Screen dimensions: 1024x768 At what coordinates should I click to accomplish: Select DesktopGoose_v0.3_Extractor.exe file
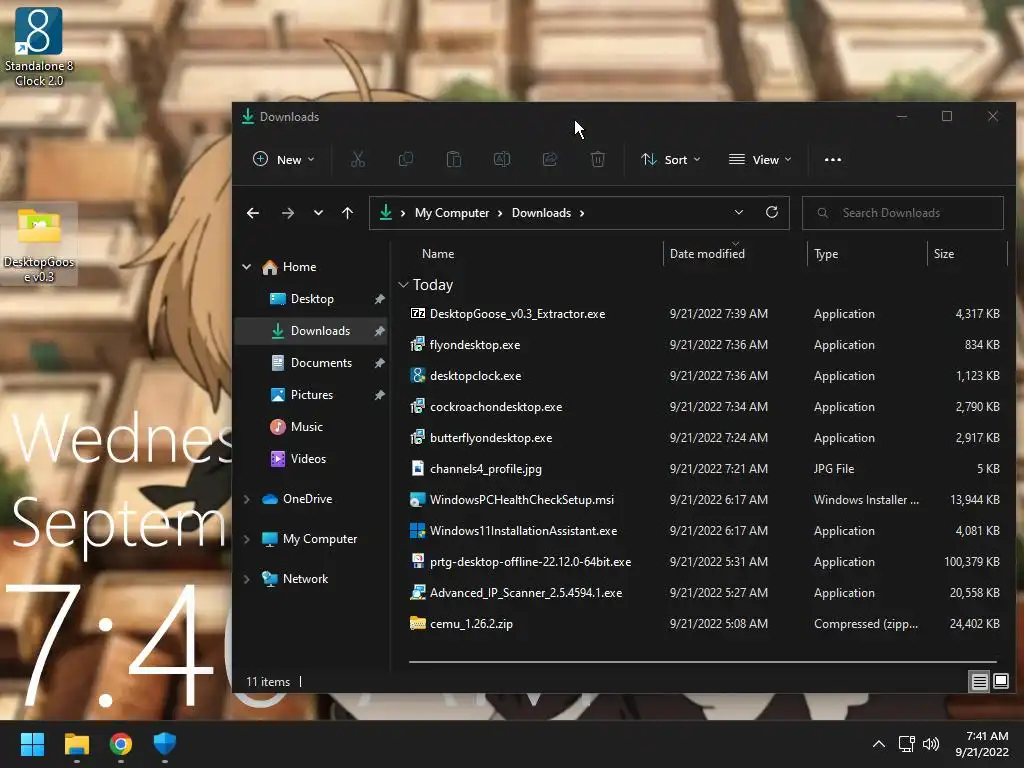(703, 314)
